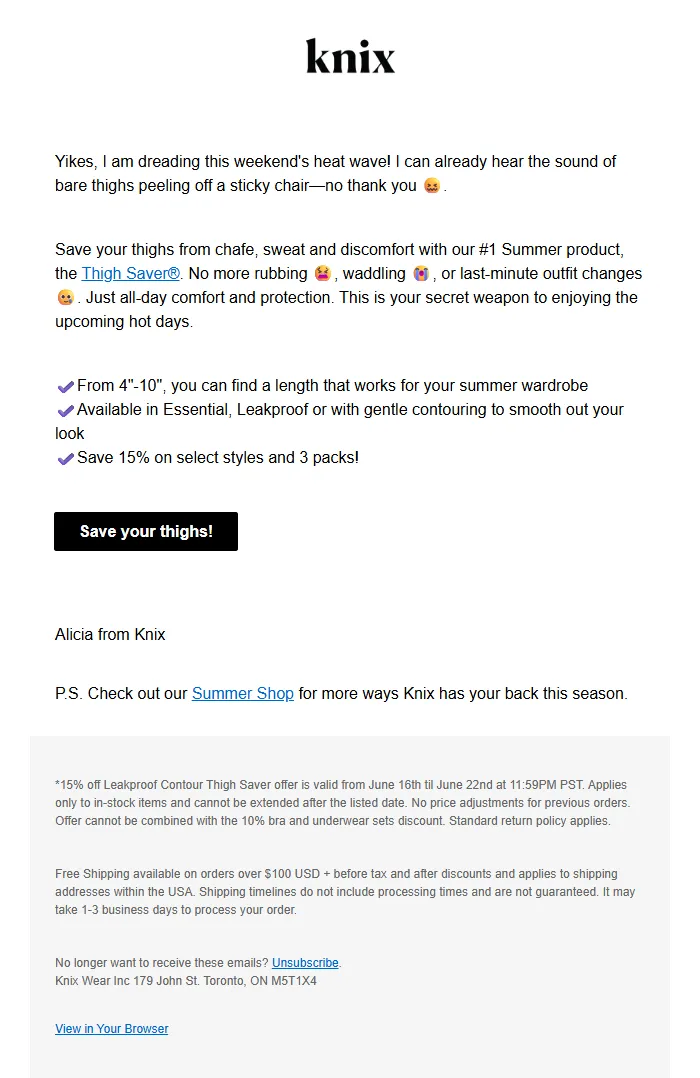Click the emoji before "Just all-day comfort"

tap(65, 298)
